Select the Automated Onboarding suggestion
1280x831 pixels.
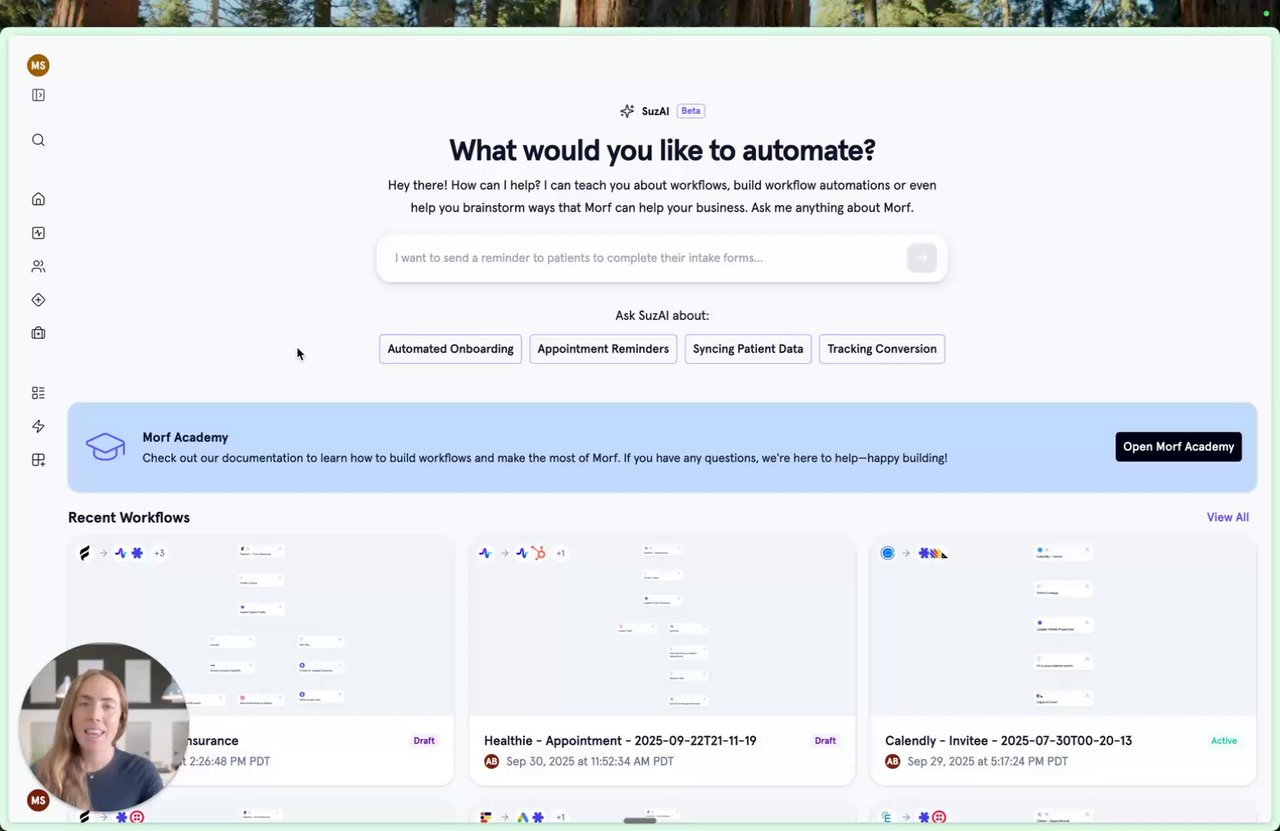click(x=450, y=349)
